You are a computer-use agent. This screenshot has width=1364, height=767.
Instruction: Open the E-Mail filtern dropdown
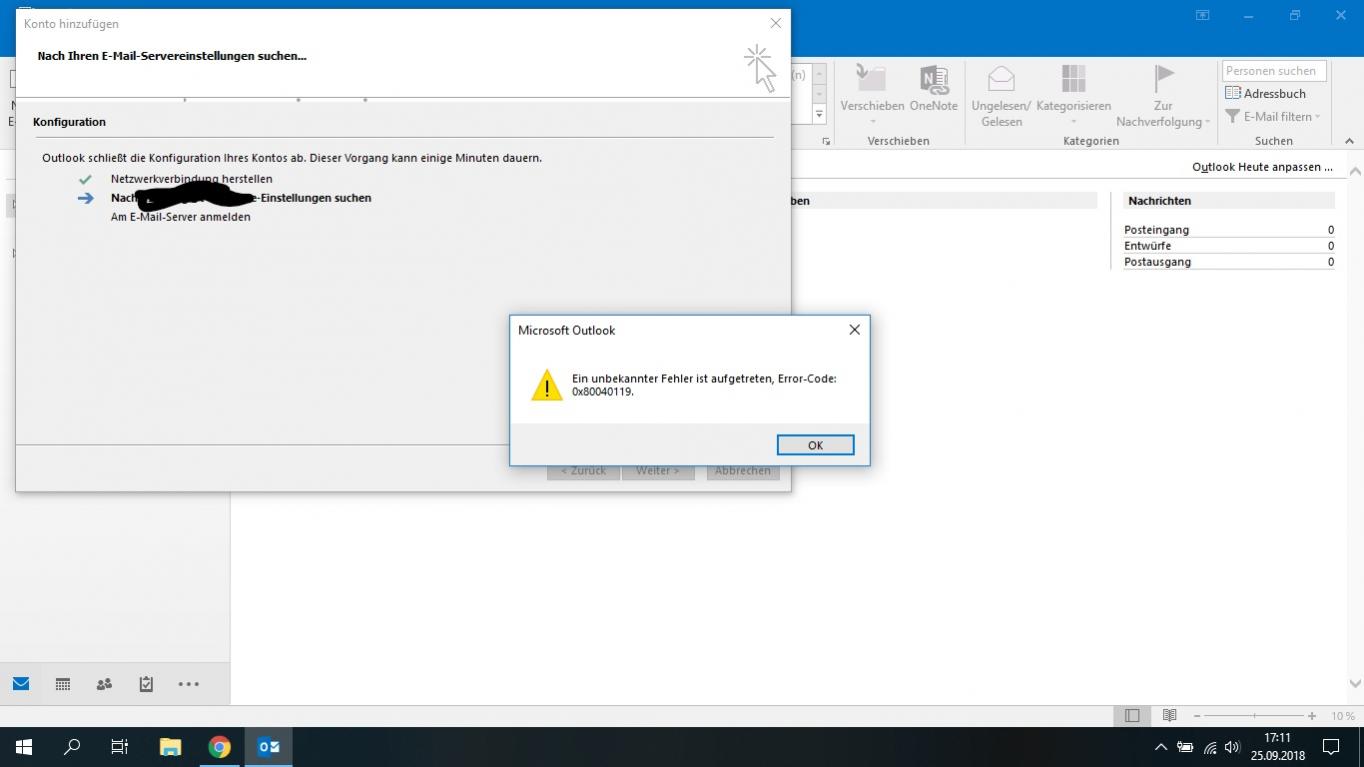tap(1273, 116)
